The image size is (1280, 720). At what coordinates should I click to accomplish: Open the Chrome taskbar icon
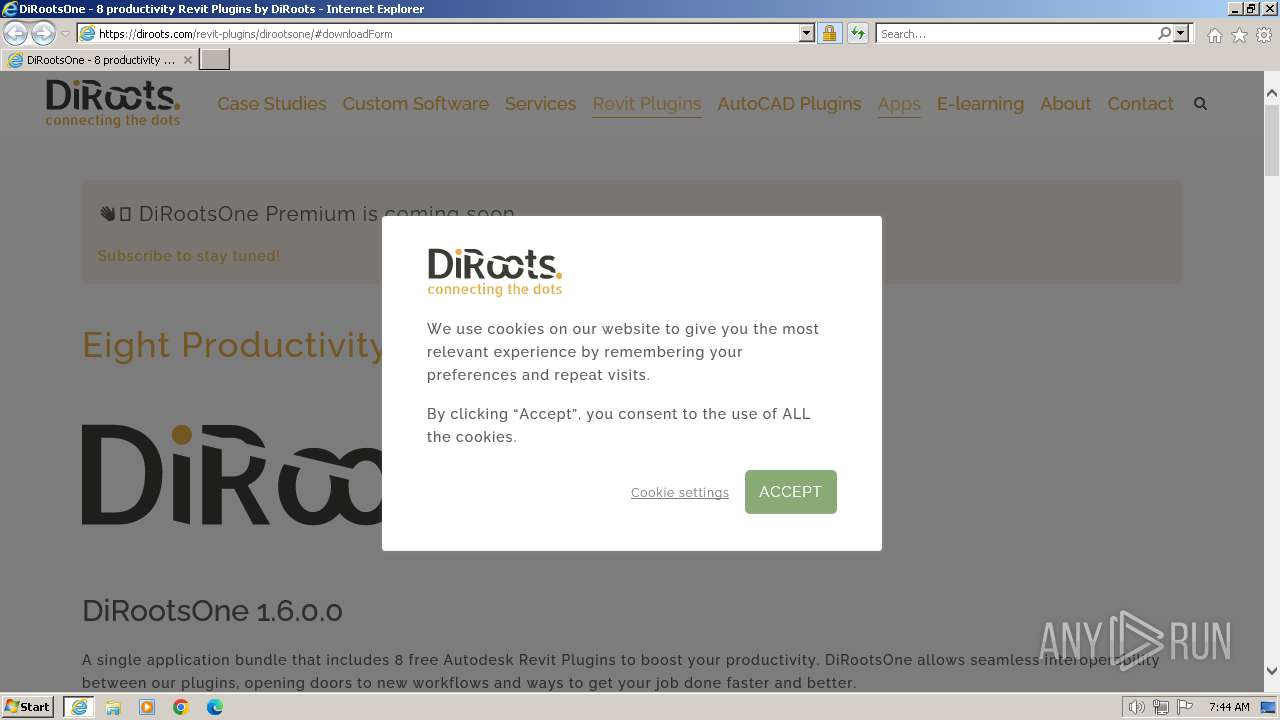tap(181, 707)
